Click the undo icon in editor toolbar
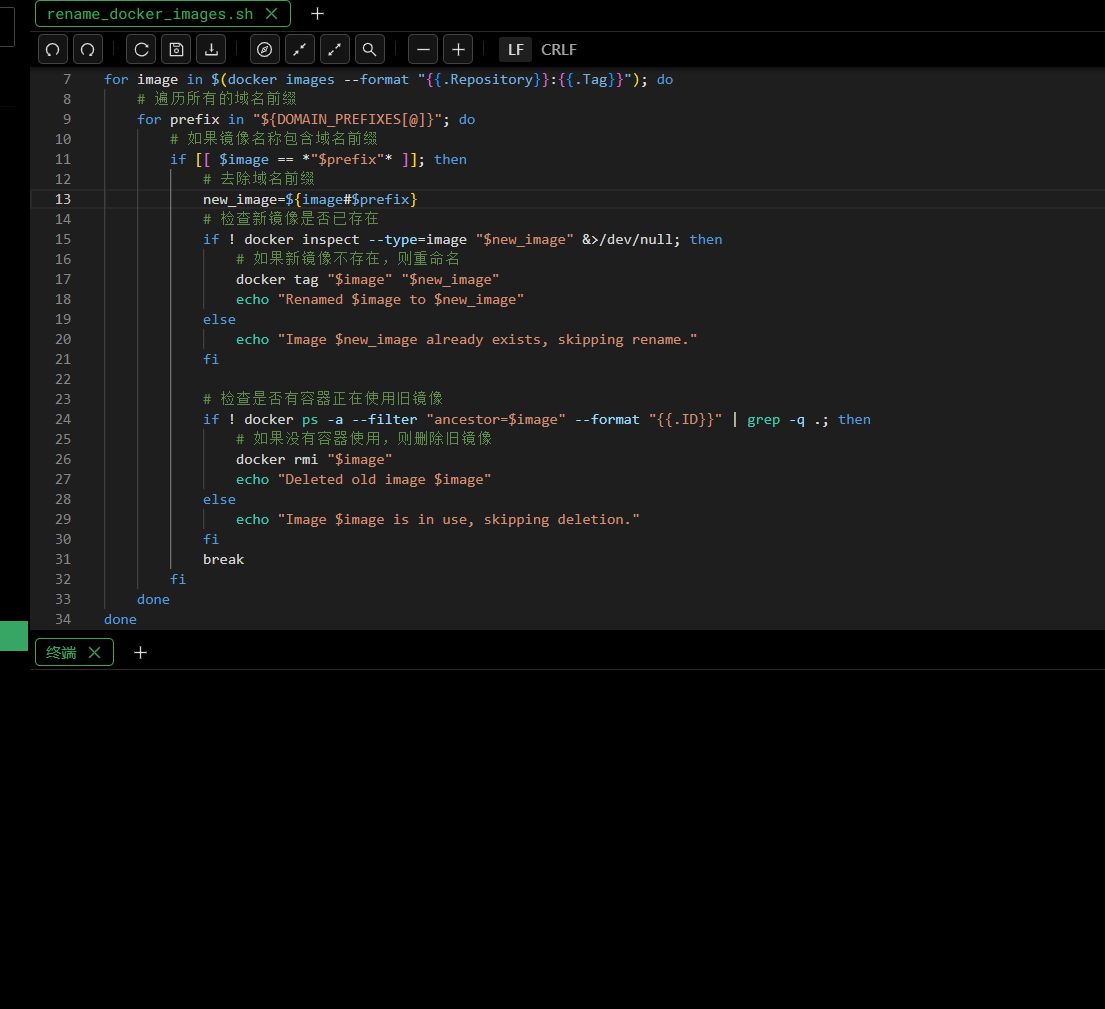Image resolution: width=1105 pixels, height=1009 pixels. pyautogui.click(x=53, y=49)
